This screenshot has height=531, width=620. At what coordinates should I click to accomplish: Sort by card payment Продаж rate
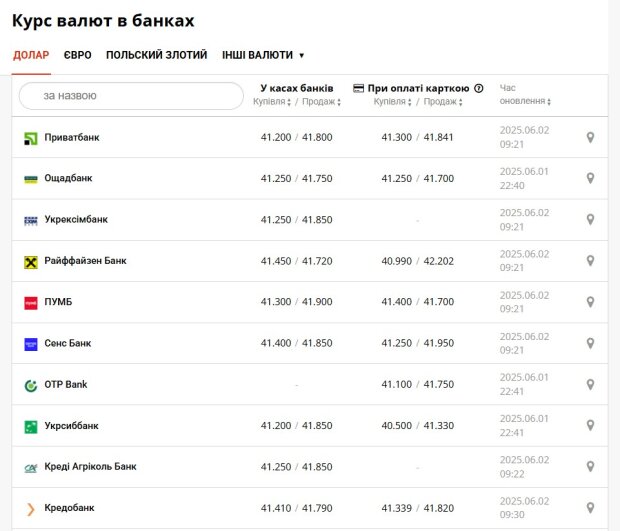tap(443, 102)
